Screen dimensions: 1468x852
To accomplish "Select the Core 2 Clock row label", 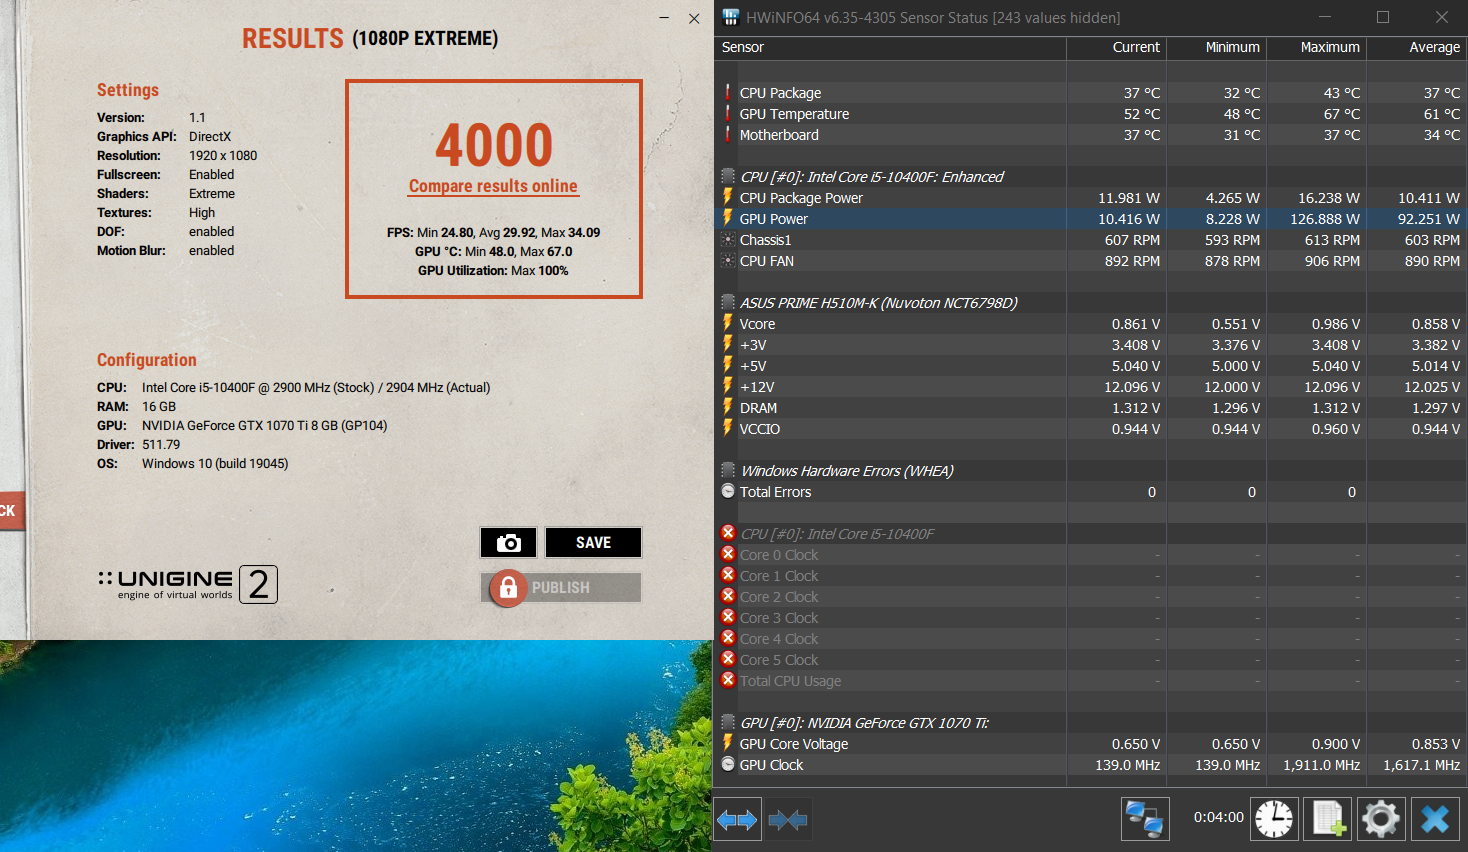I will (779, 597).
